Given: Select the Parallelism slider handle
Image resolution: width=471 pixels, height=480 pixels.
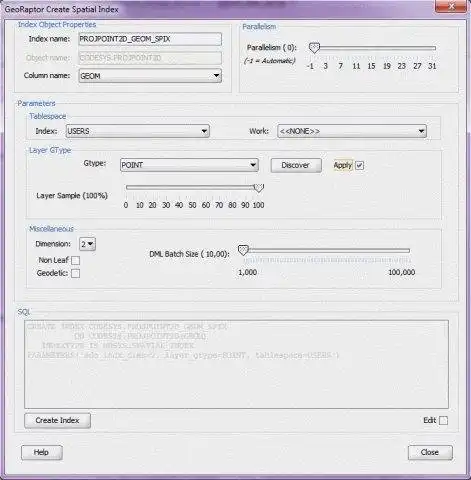Looking at the screenshot, I should tap(314, 48).
